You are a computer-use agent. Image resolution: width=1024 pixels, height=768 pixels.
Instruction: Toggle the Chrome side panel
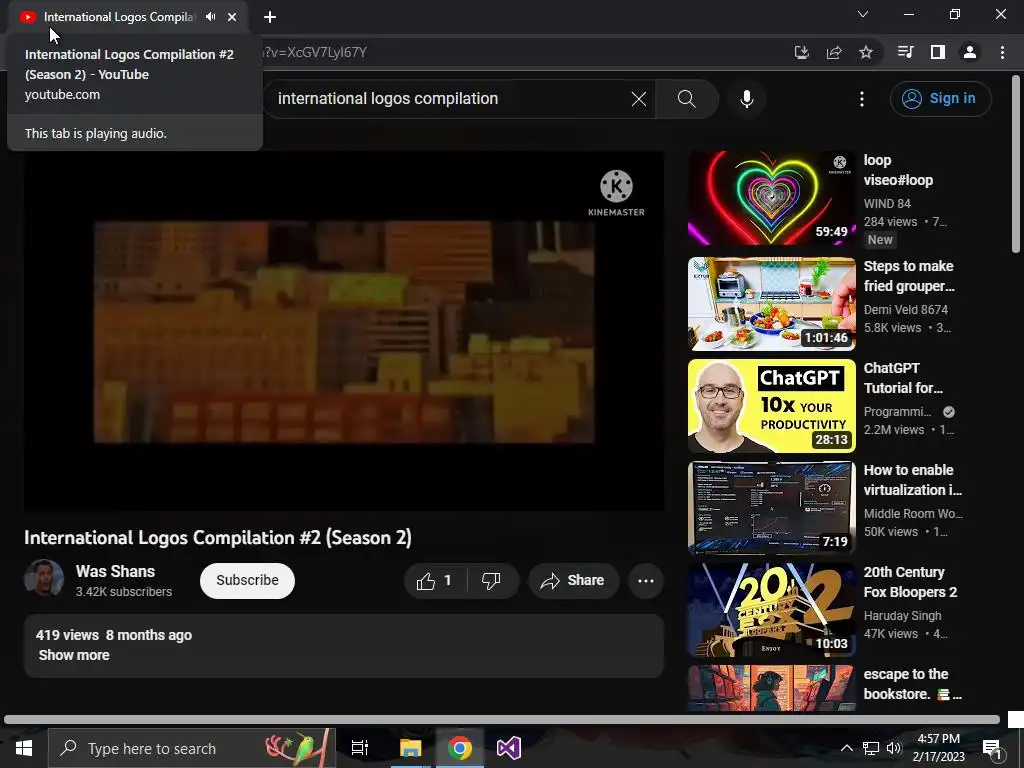click(x=938, y=52)
